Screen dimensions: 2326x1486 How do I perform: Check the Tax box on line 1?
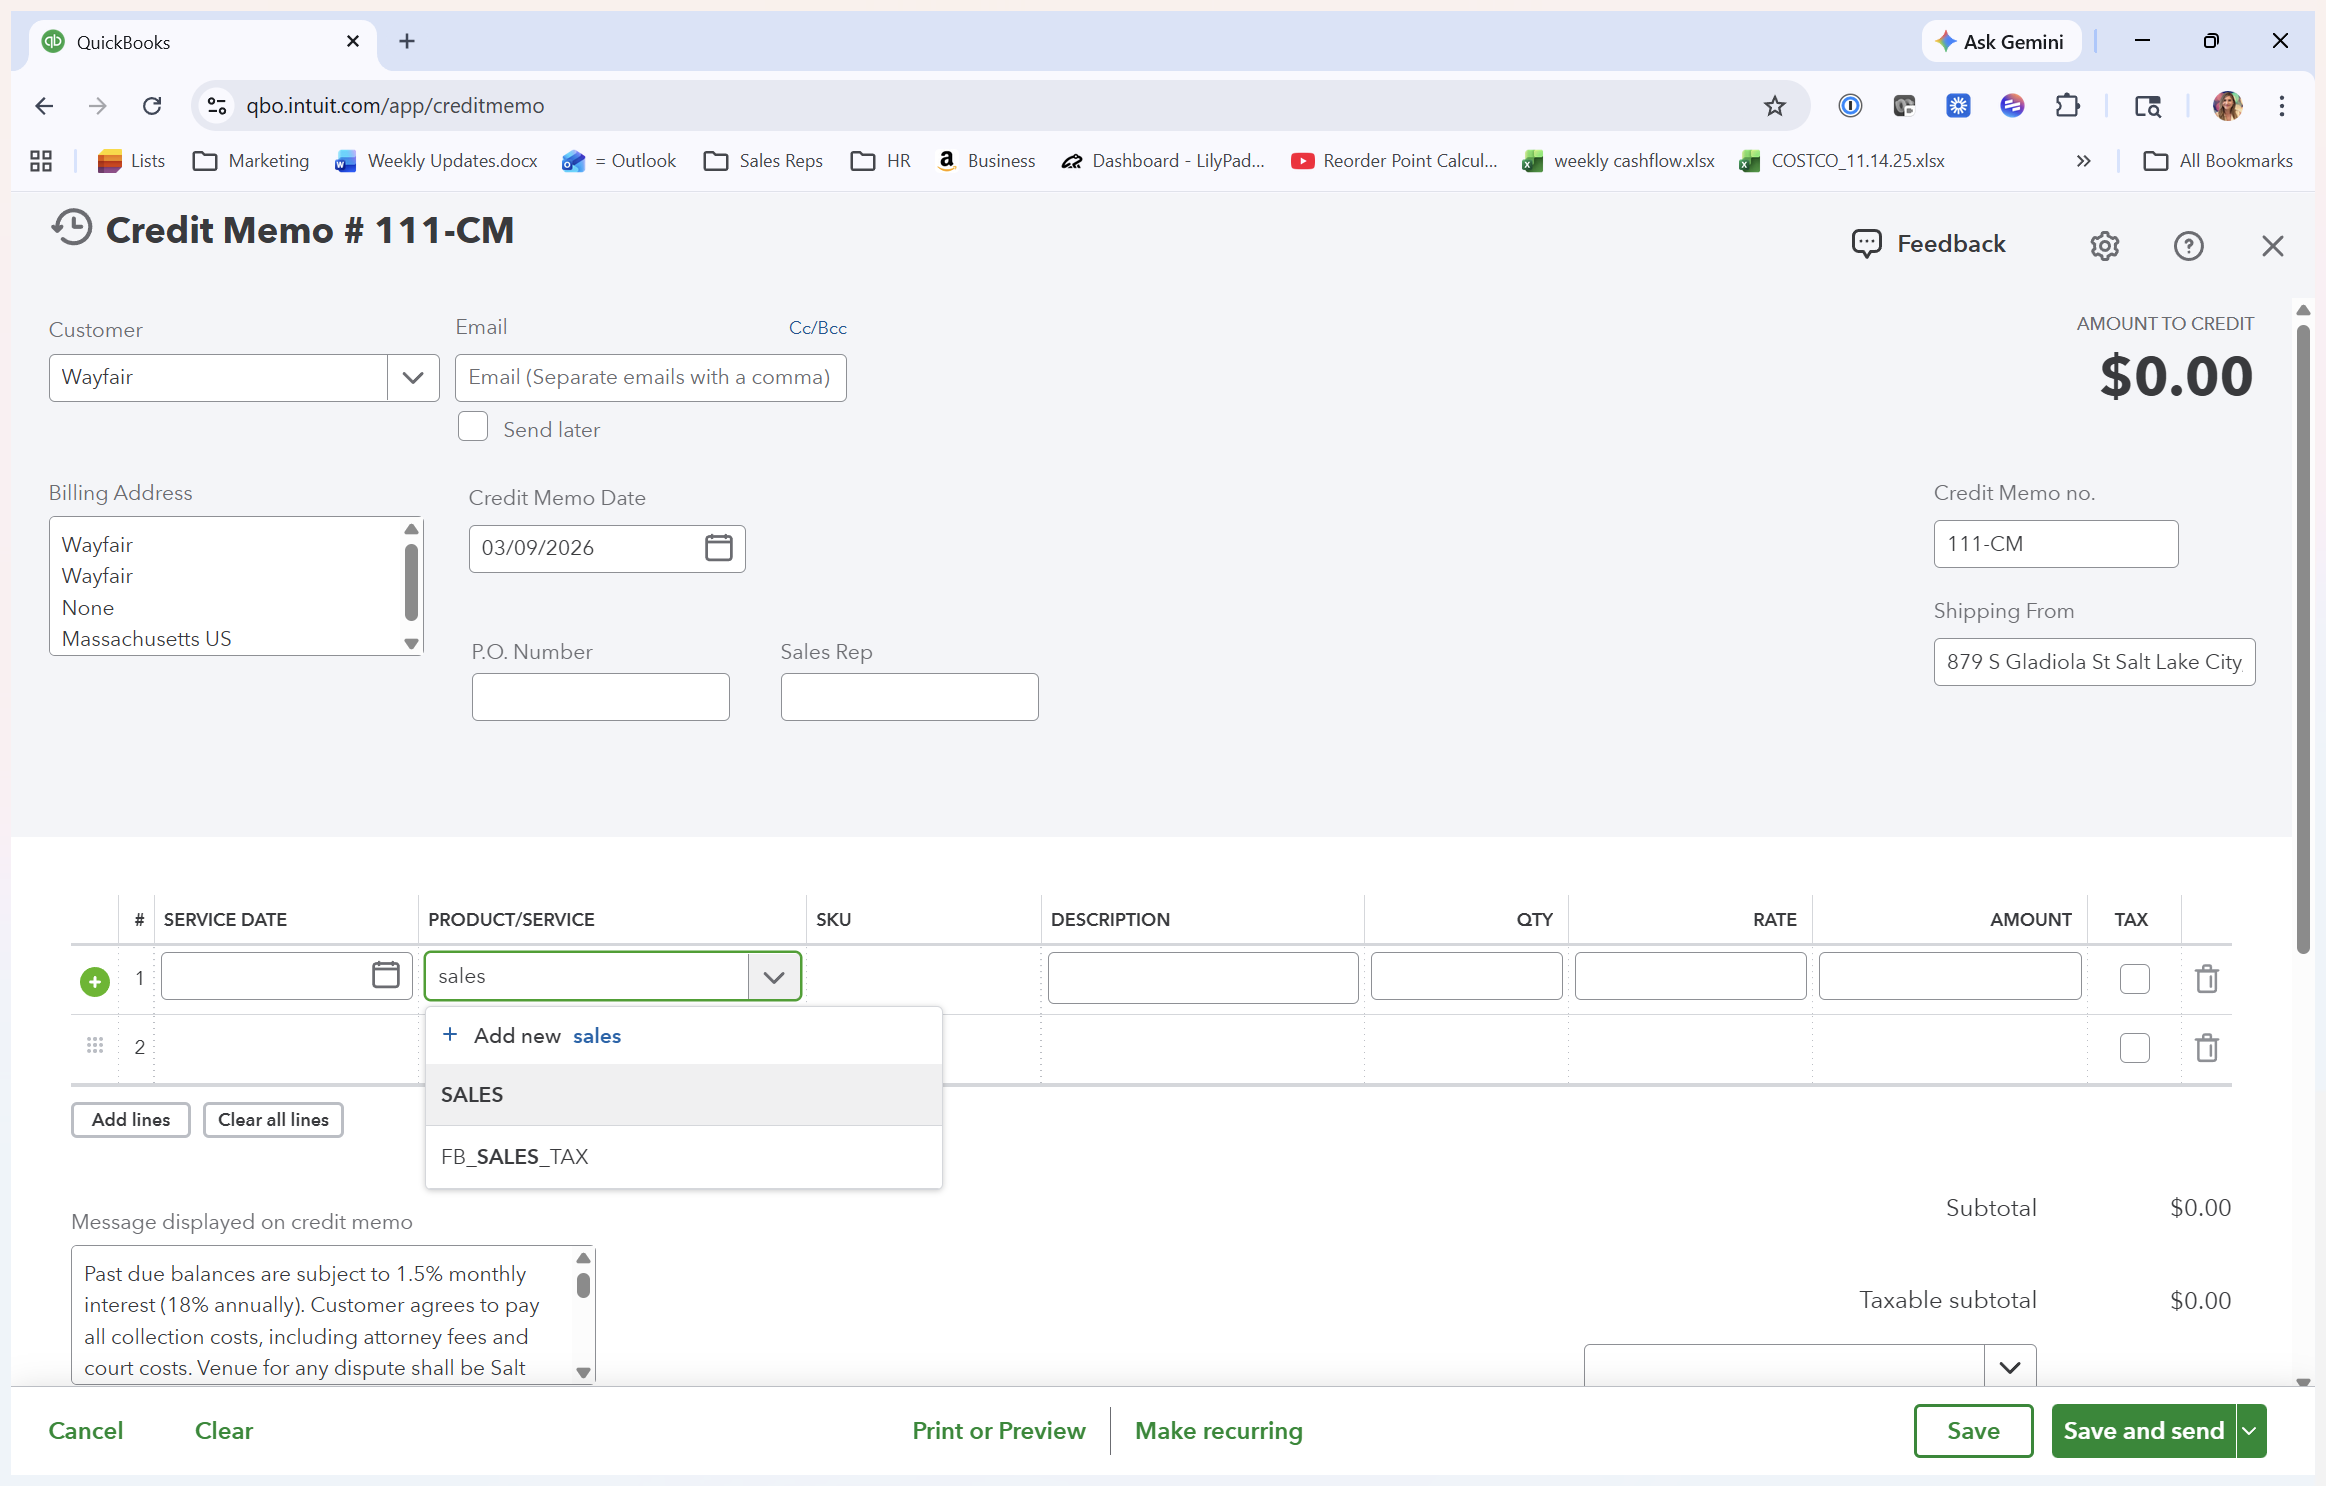[2134, 979]
